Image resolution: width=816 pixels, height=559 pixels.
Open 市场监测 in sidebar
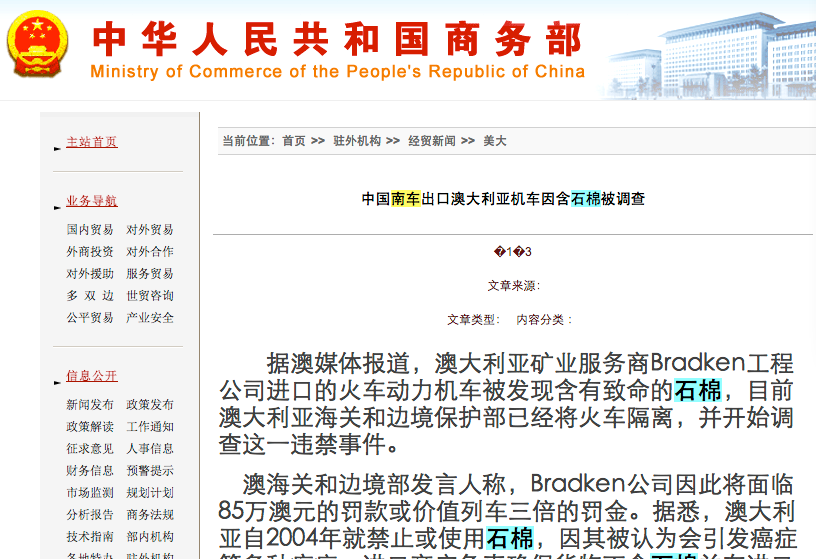(90, 492)
